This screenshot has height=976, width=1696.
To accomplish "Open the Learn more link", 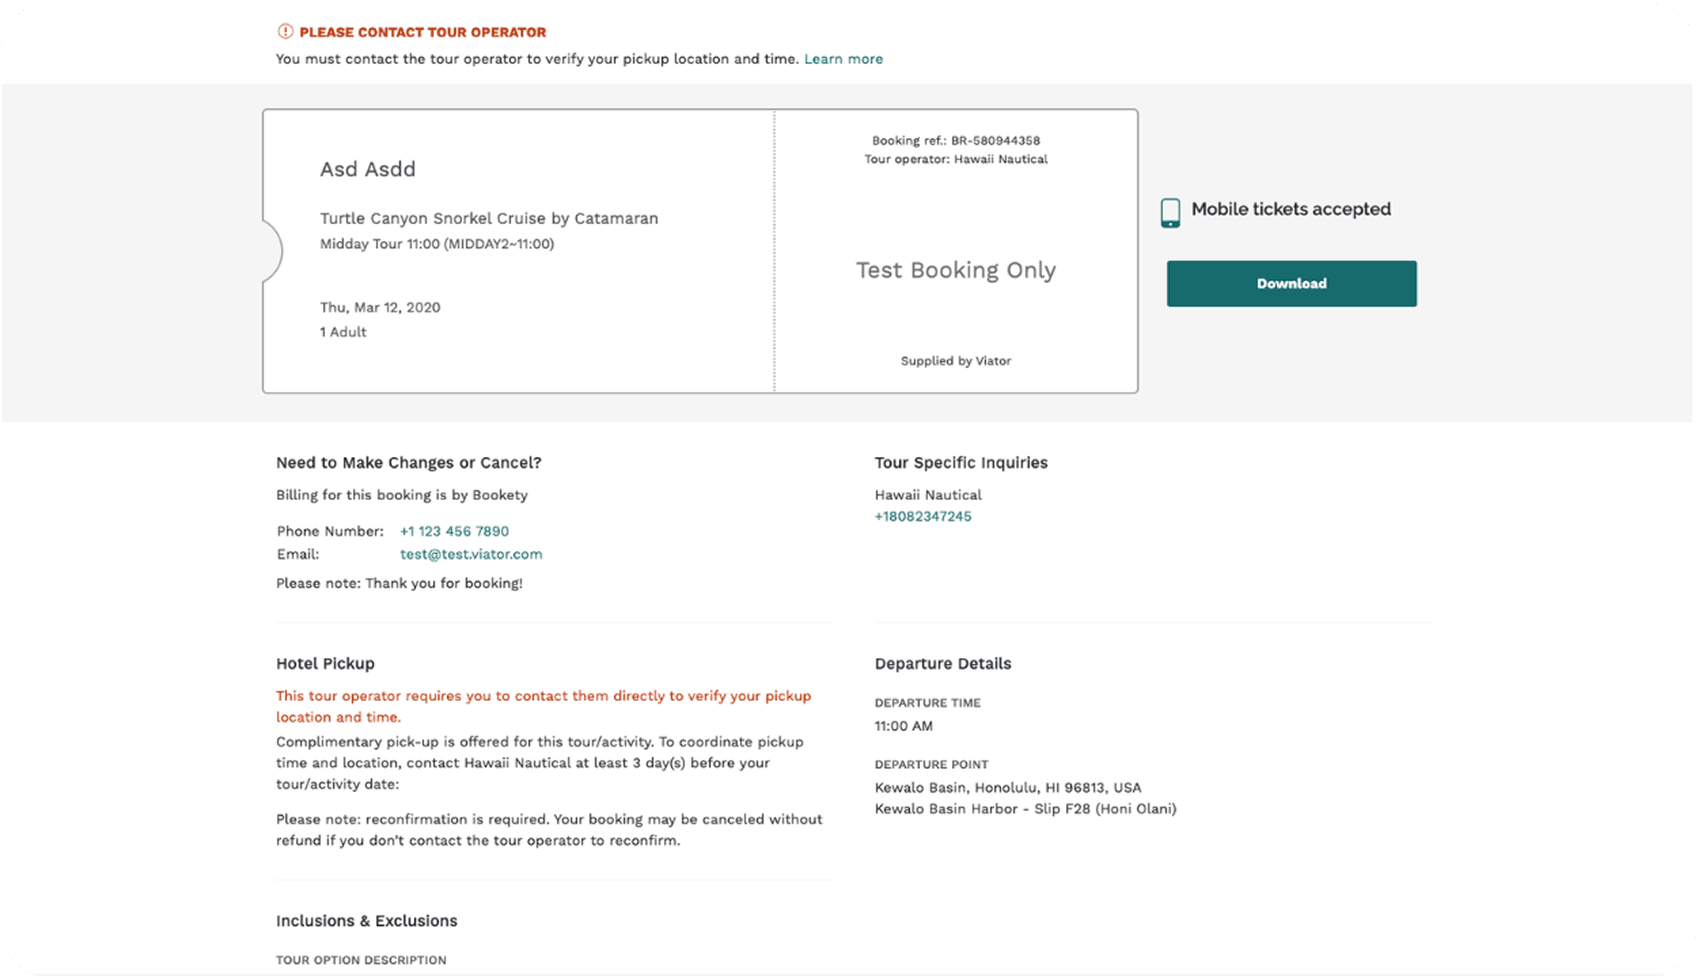I will pos(843,59).
